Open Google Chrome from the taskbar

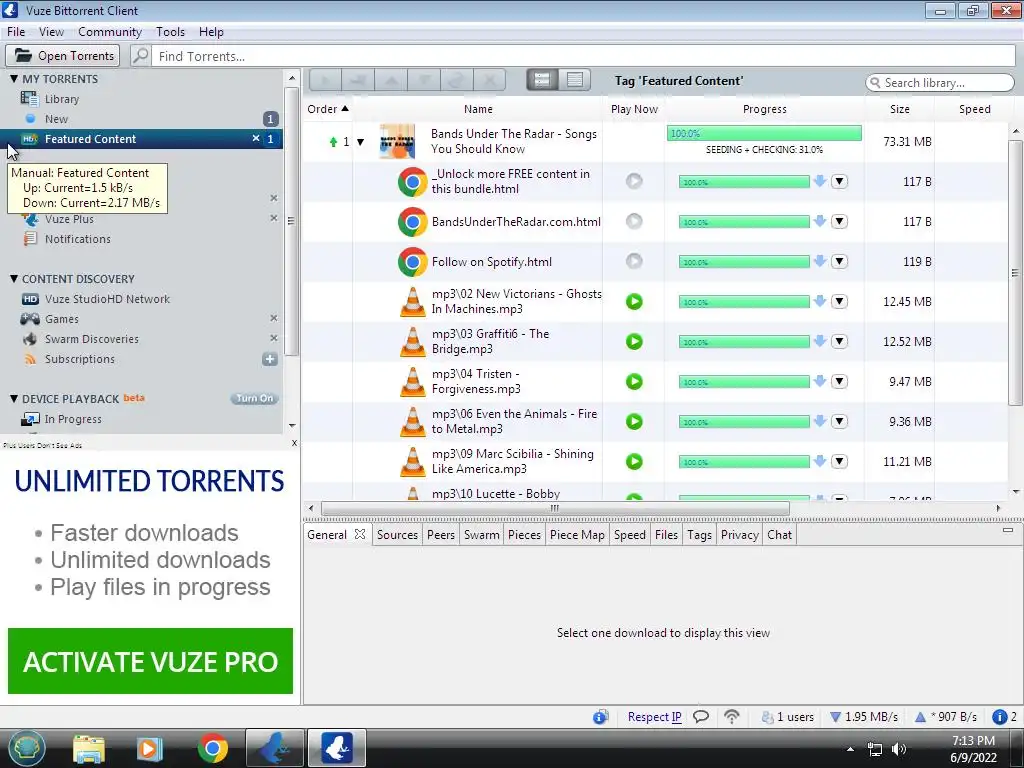pos(213,748)
